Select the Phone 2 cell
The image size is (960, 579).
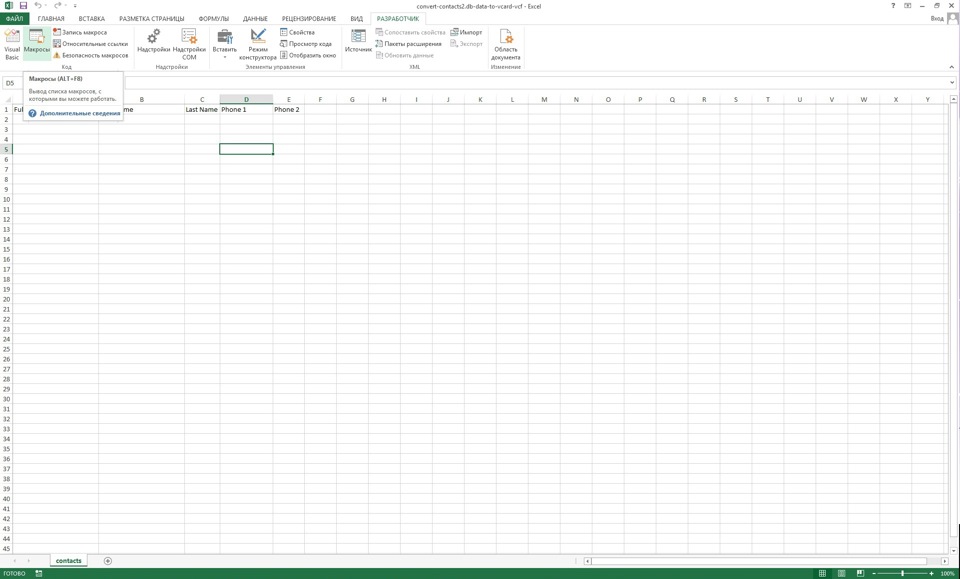[x=288, y=110]
